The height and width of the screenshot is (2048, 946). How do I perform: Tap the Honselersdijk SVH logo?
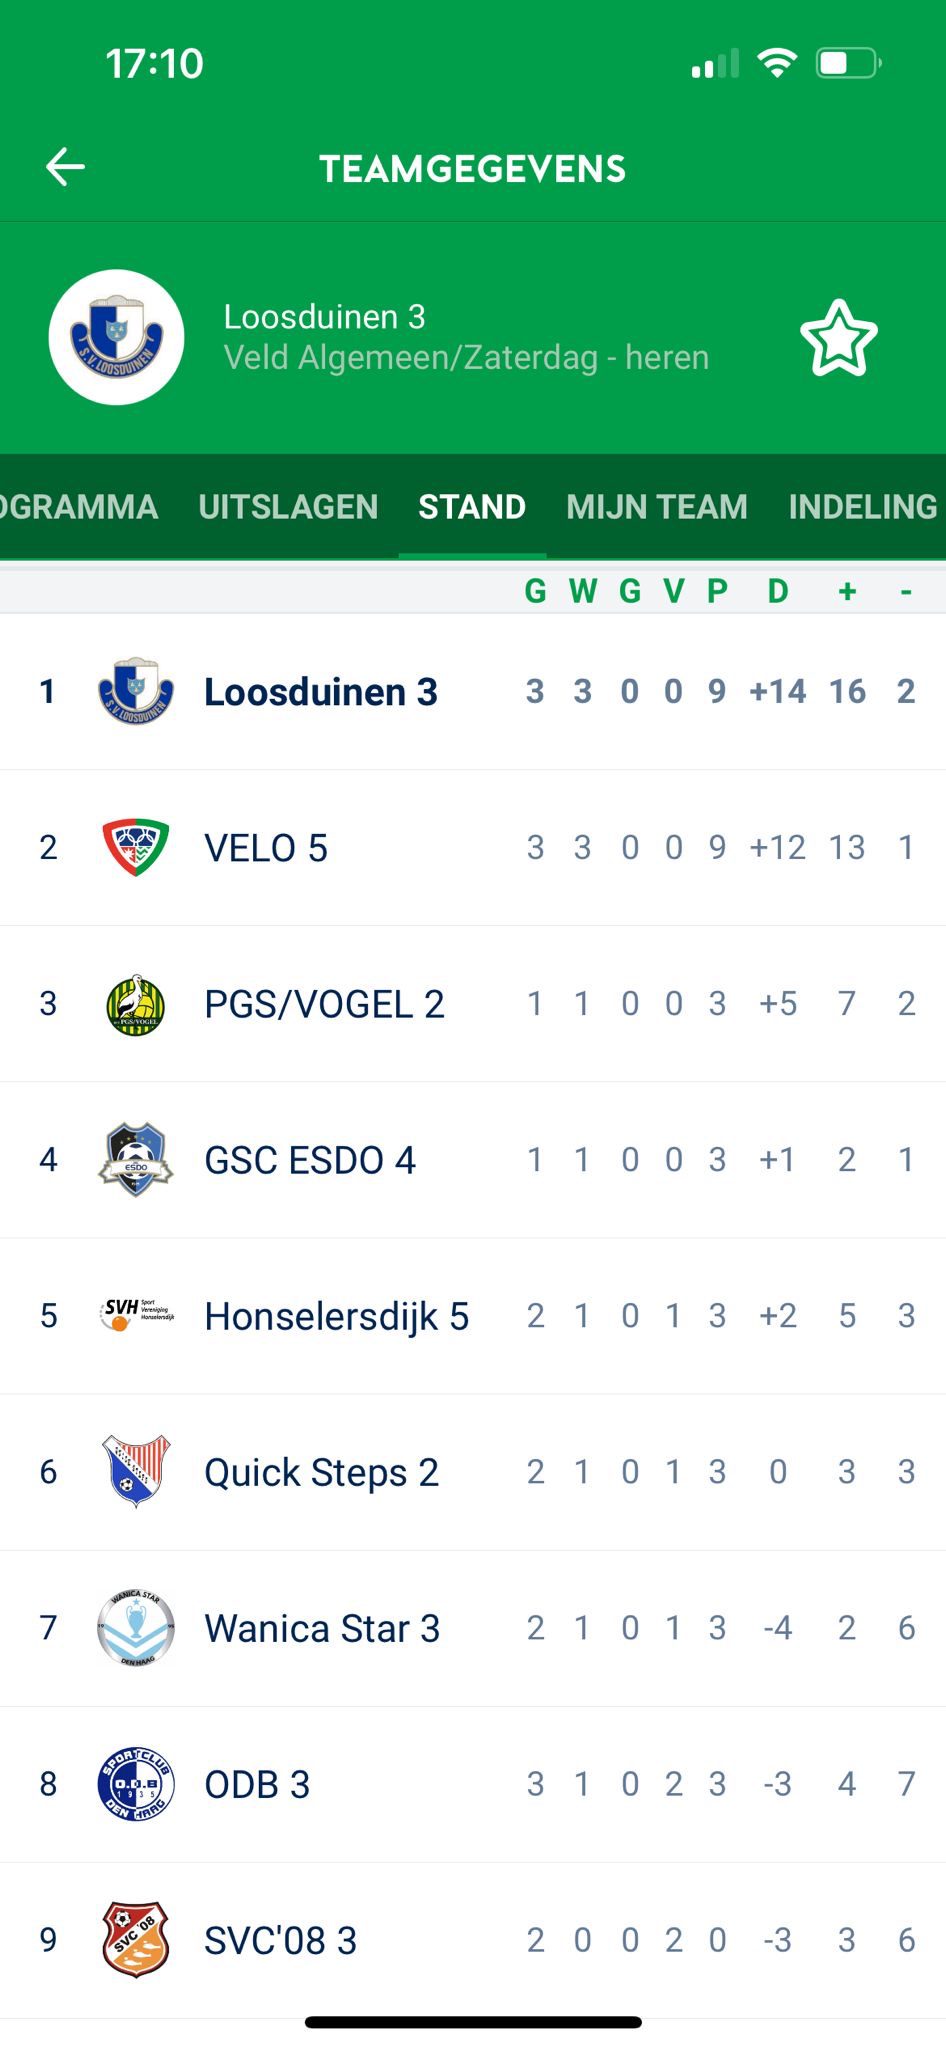(136, 1315)
